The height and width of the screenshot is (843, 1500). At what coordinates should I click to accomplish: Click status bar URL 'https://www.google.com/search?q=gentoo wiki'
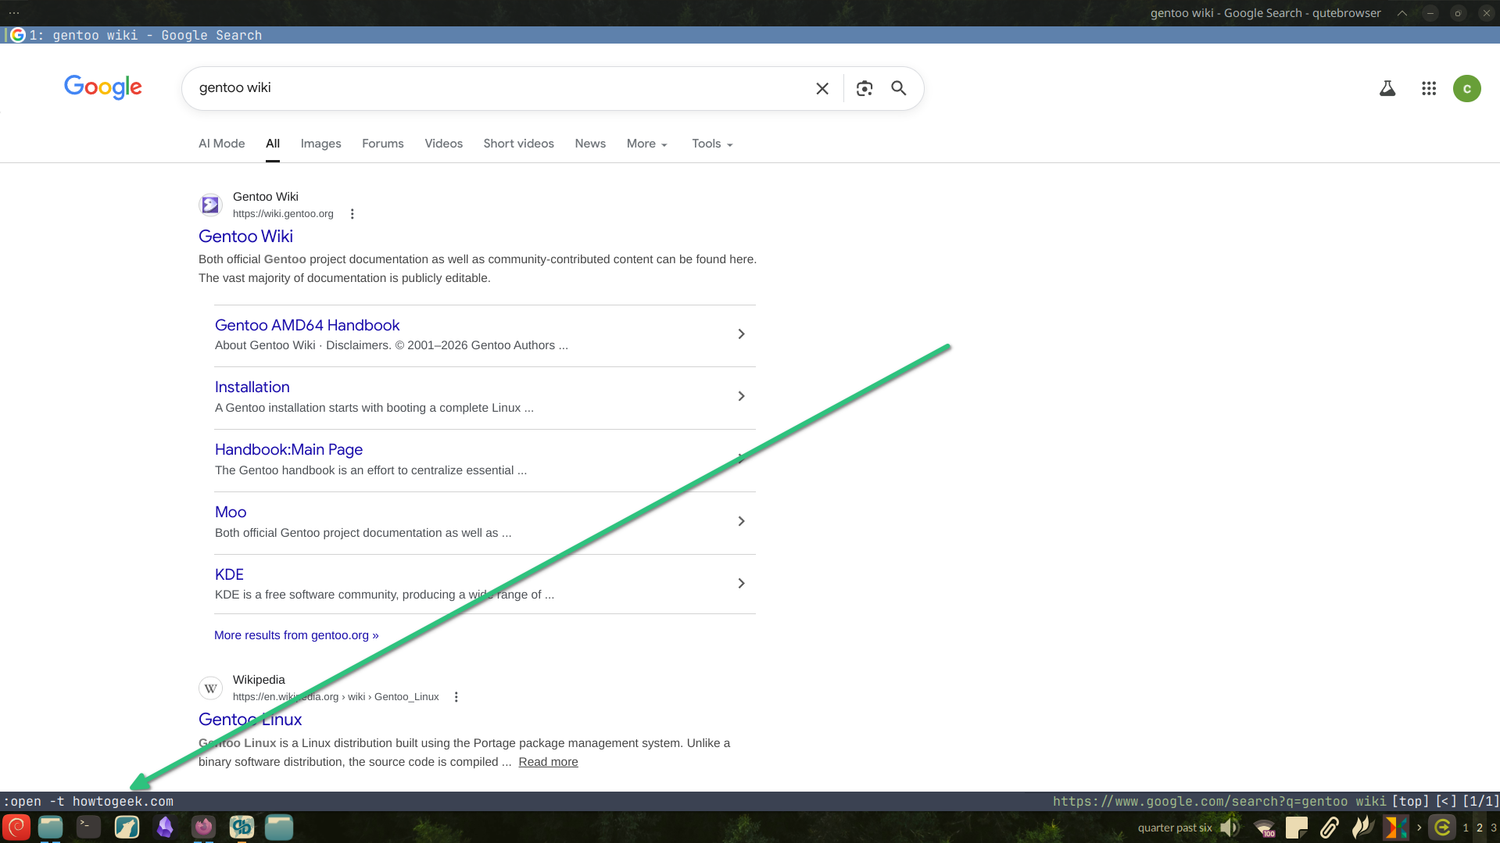[1219, 801]
